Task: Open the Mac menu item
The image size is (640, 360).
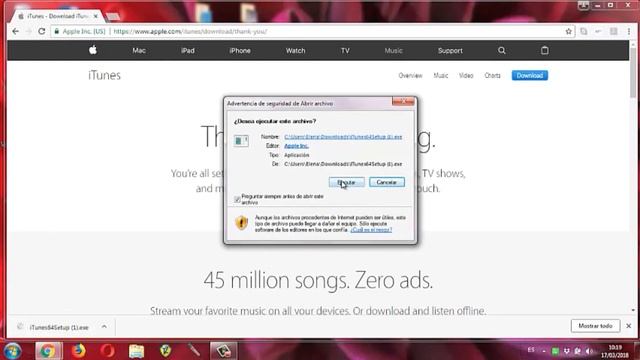Action: [x=139, y=51]
